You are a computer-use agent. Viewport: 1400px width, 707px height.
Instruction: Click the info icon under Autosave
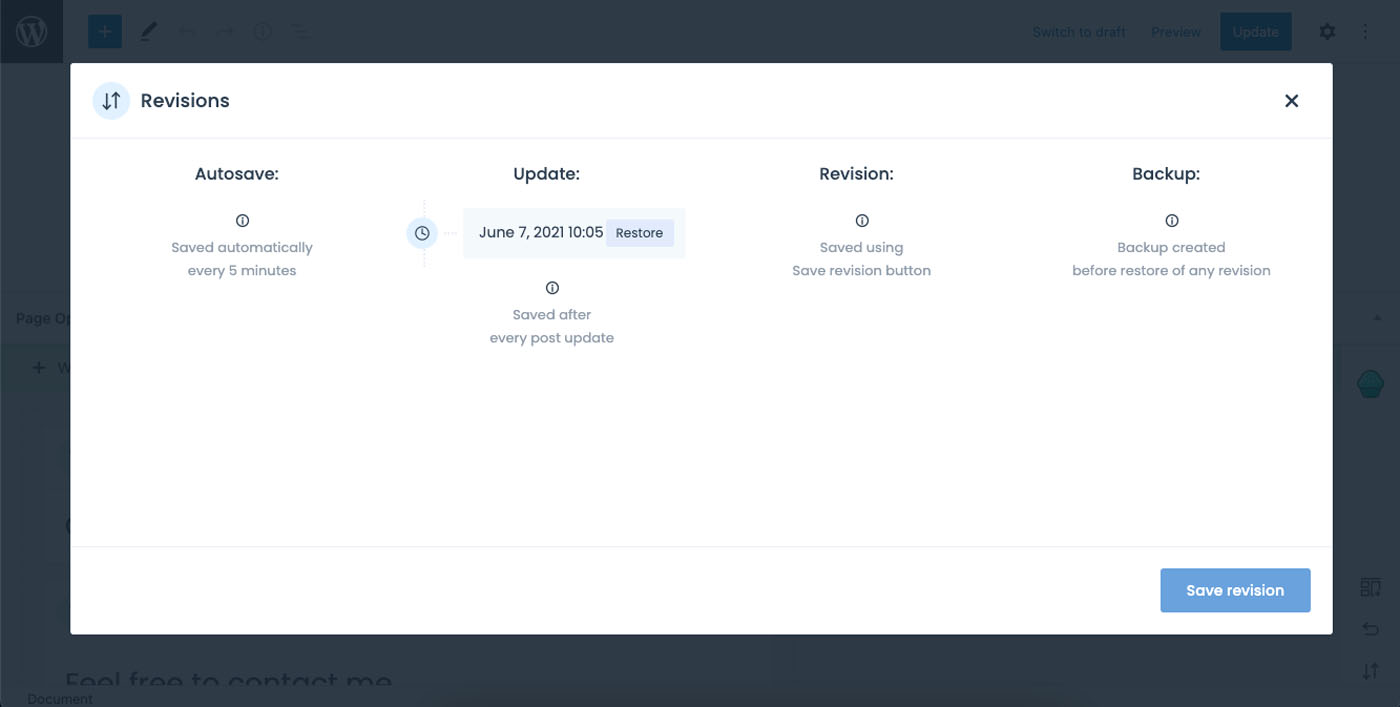click(242, 221)
